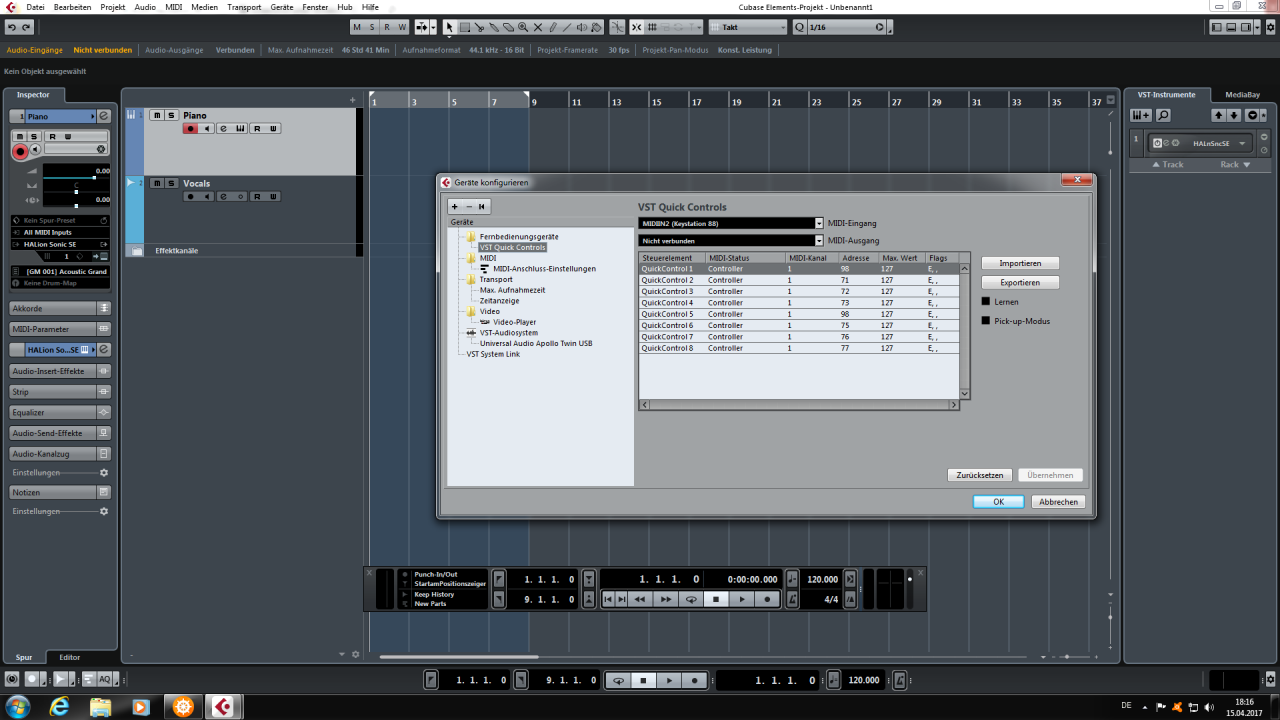Toggle record enable on Piano track
Viewport: 1280px width, 720px height.
[190, 129]
